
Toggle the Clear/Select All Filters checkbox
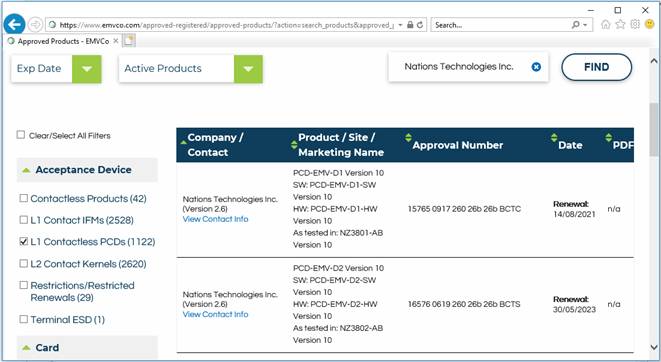click(21, 135)
